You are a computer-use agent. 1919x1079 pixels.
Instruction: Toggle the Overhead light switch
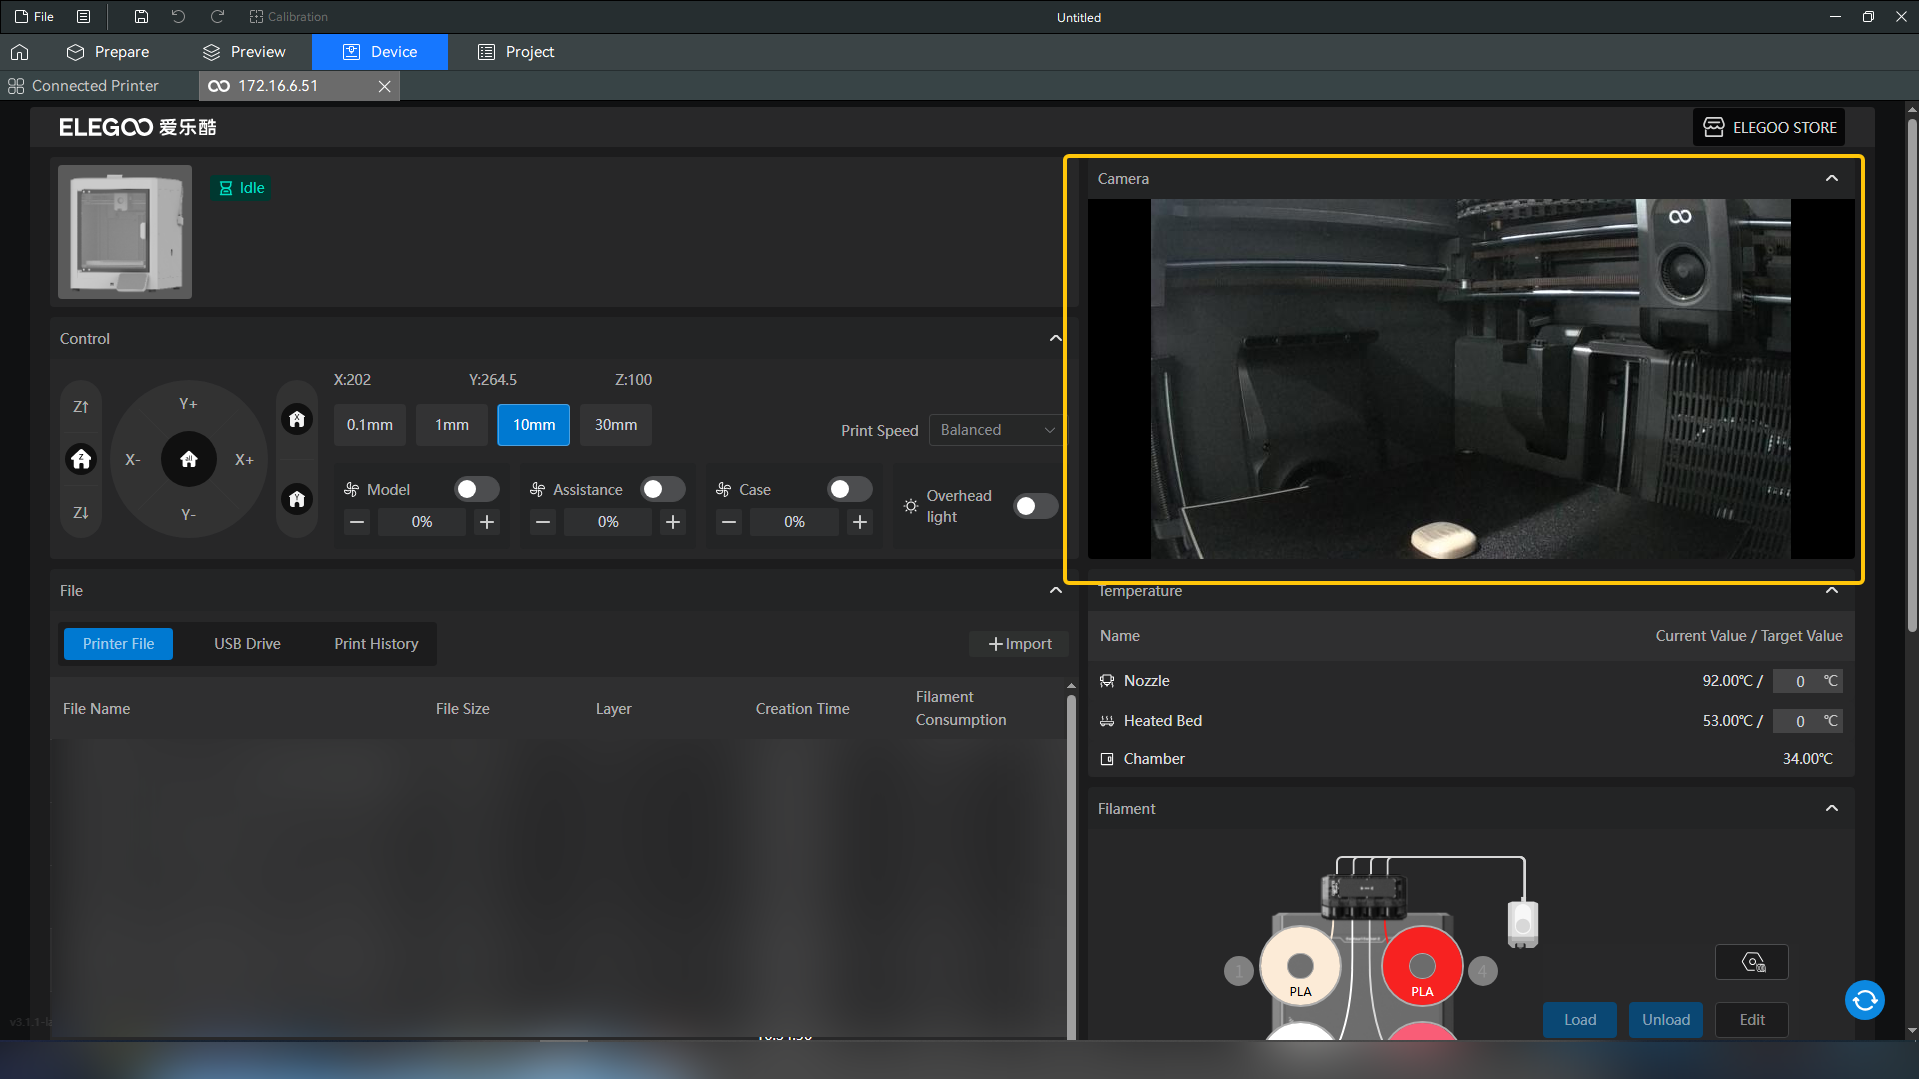(1035, 506)
